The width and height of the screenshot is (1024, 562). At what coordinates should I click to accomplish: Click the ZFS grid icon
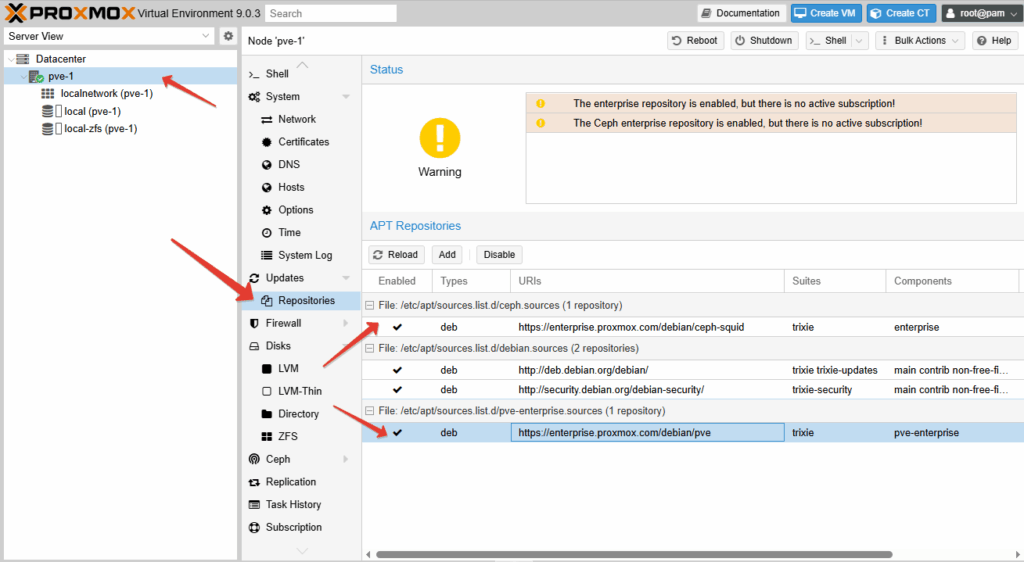click(x=266, y=437)
